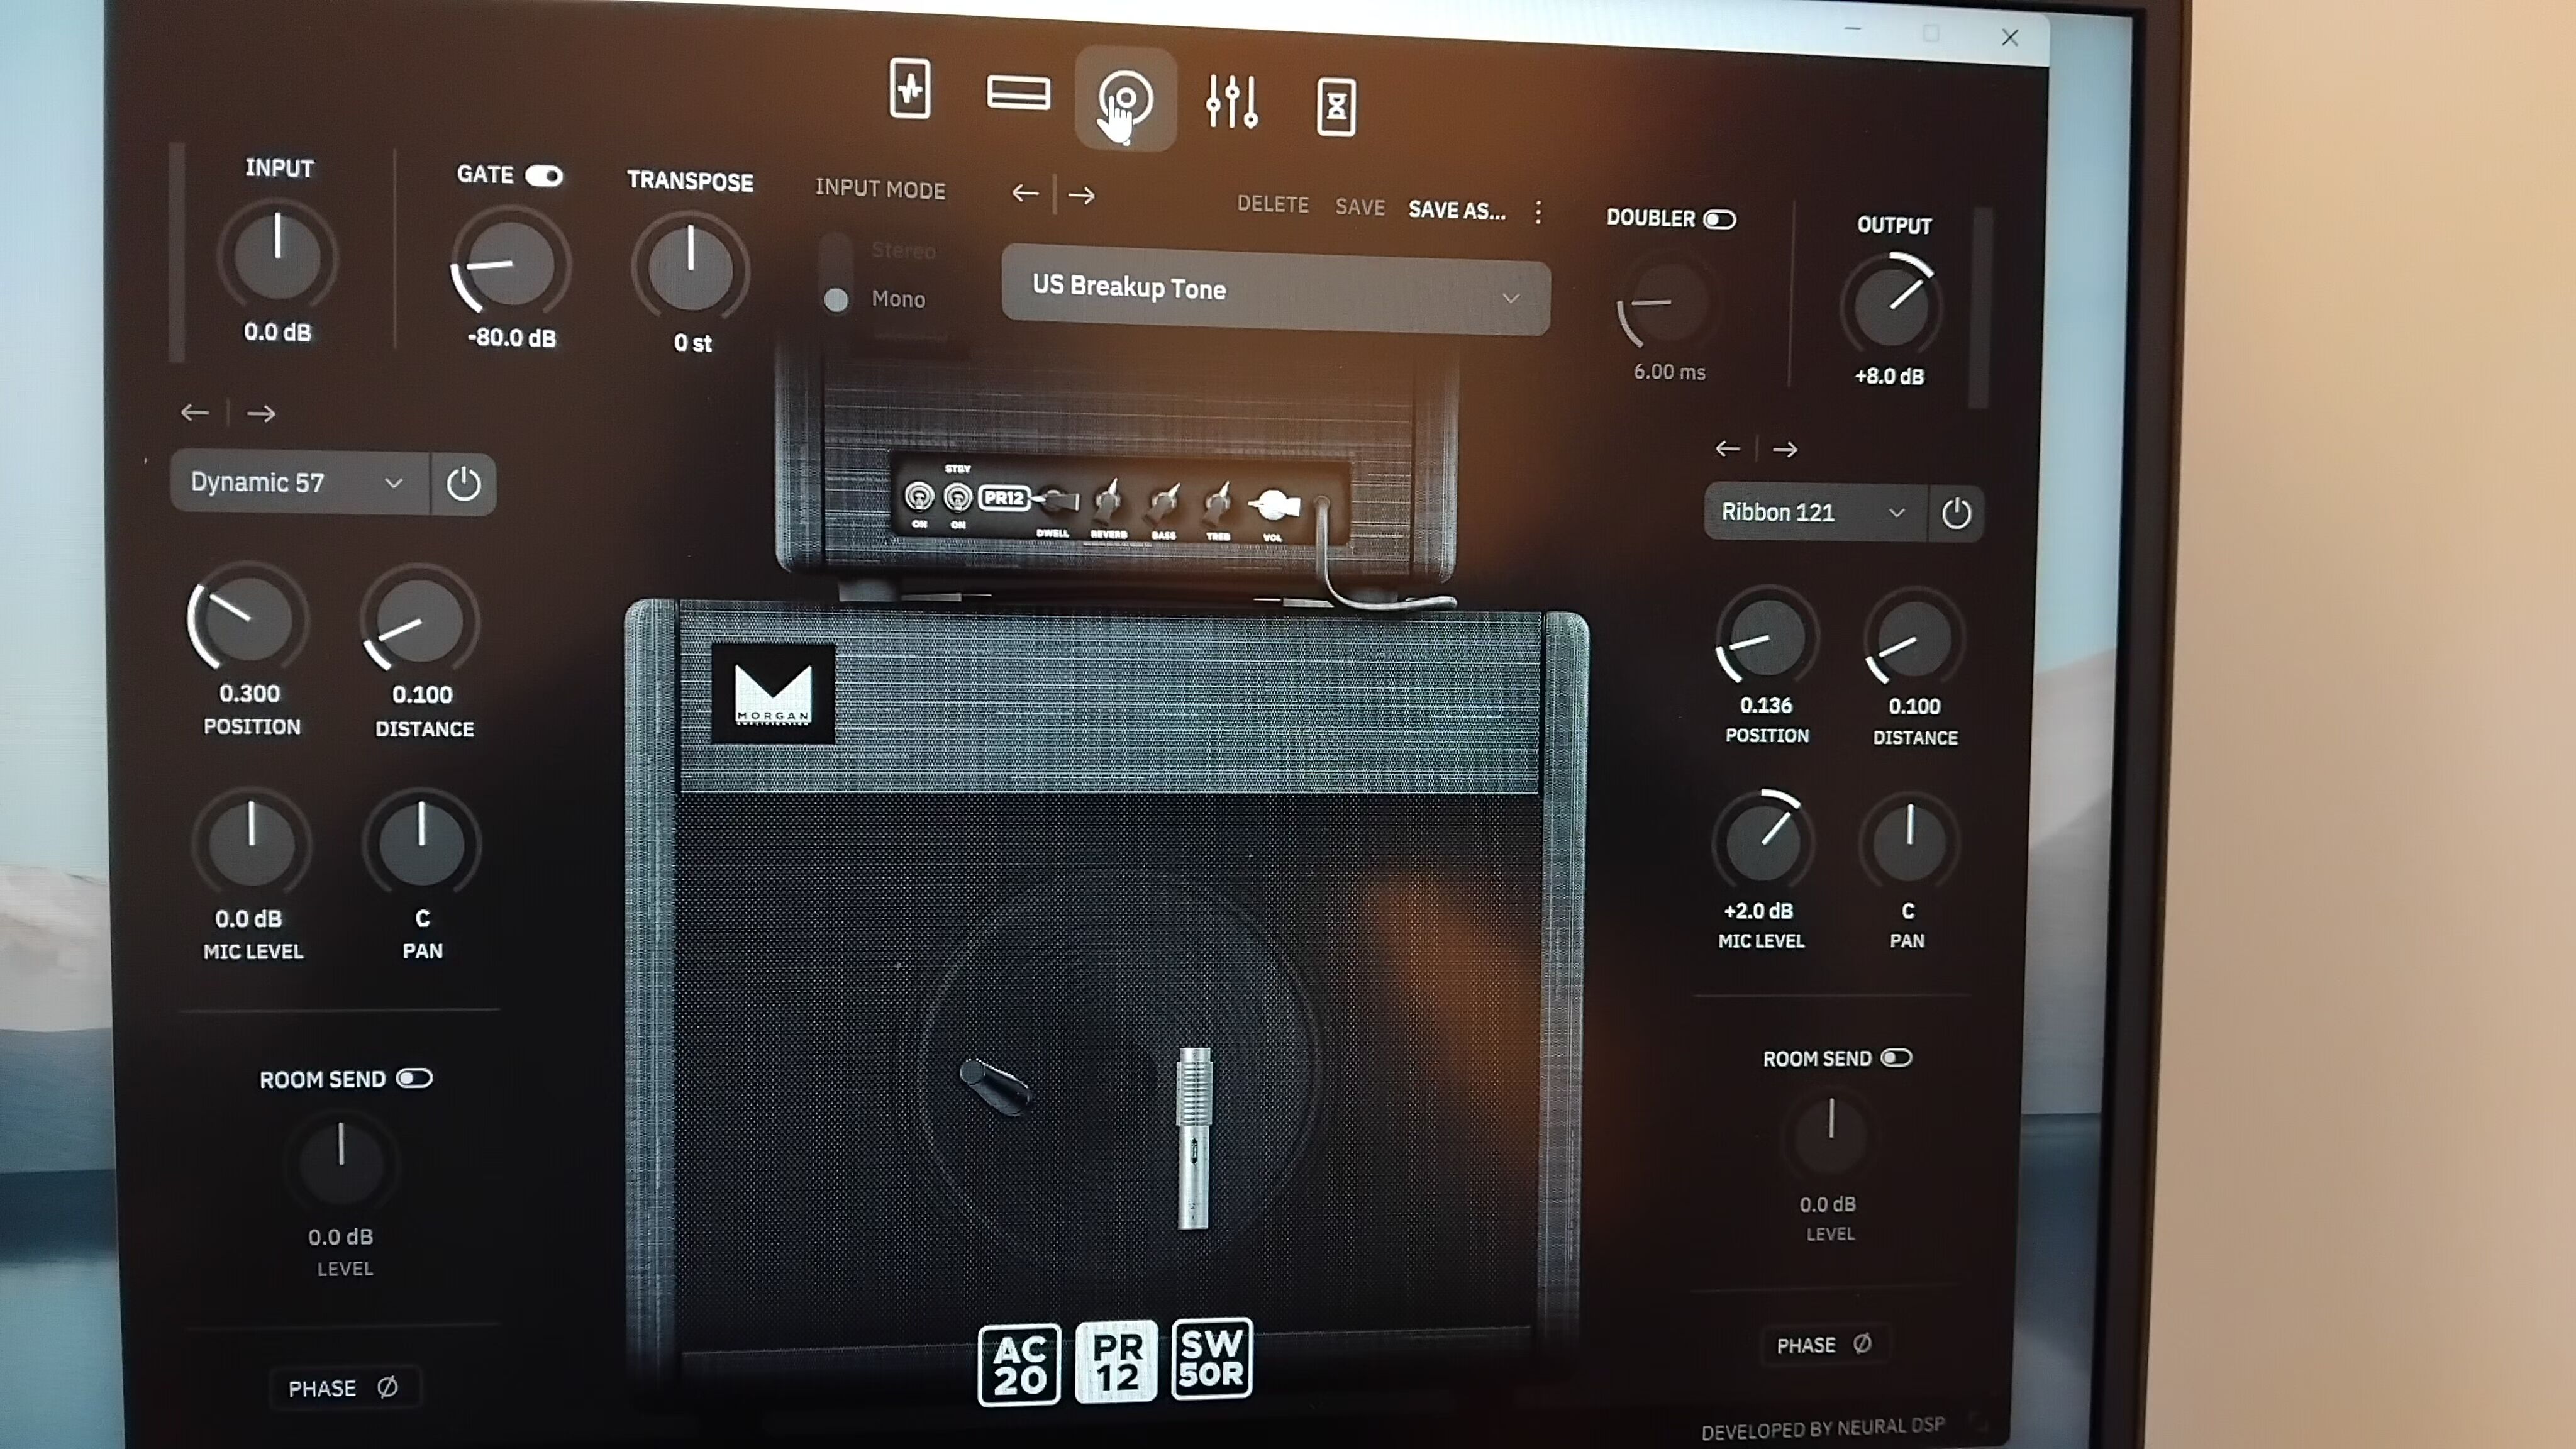Turn off the GATE switch
The height and width of the screenshot is (1449, 2576).
pyautogui.click(x=544, y=176)
